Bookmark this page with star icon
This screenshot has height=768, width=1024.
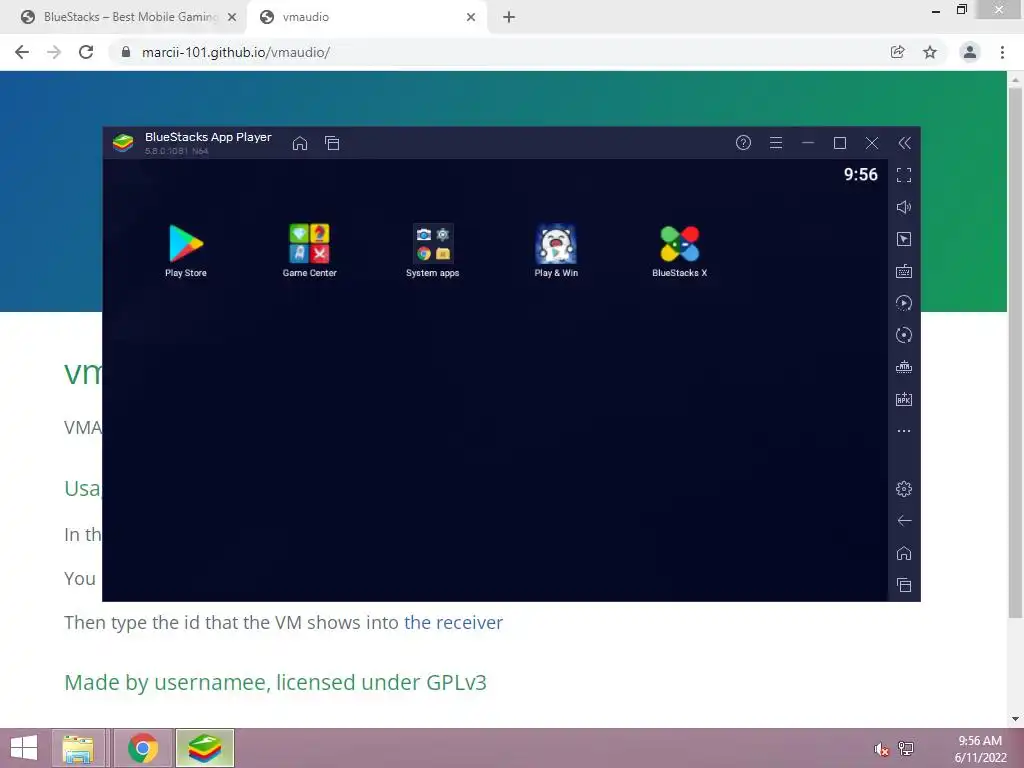[930, 52]
